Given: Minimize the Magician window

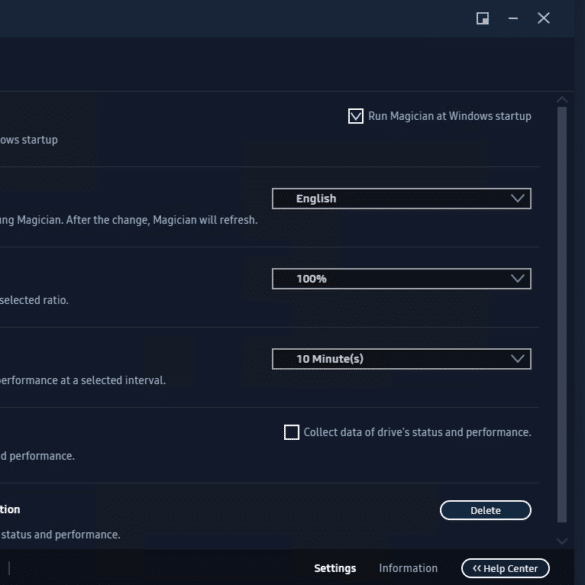Looking at the screenshot, I should pos(513,18).
